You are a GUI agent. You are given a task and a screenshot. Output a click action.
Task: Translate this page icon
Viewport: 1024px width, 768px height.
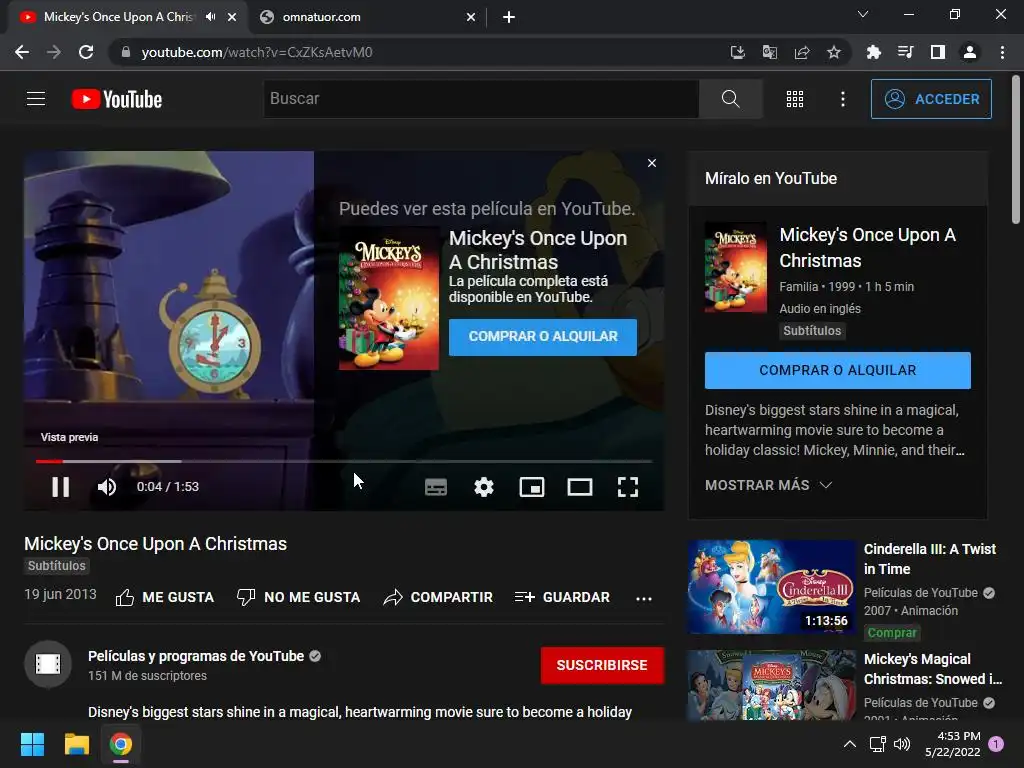(x=769, y=52)
